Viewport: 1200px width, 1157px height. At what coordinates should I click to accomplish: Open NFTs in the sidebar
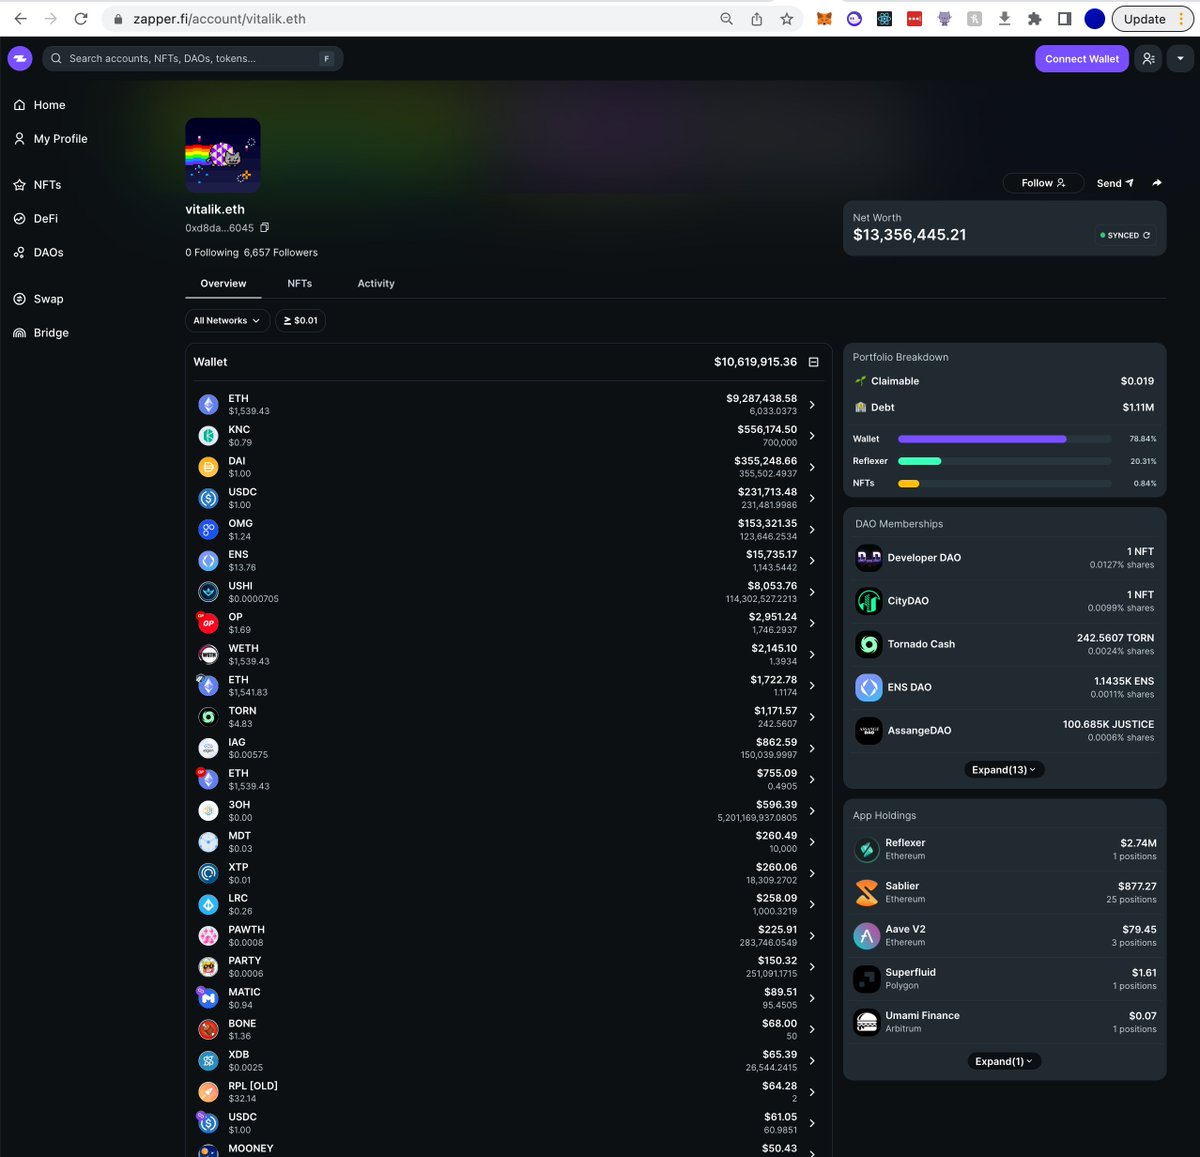[x=37, y=185]
